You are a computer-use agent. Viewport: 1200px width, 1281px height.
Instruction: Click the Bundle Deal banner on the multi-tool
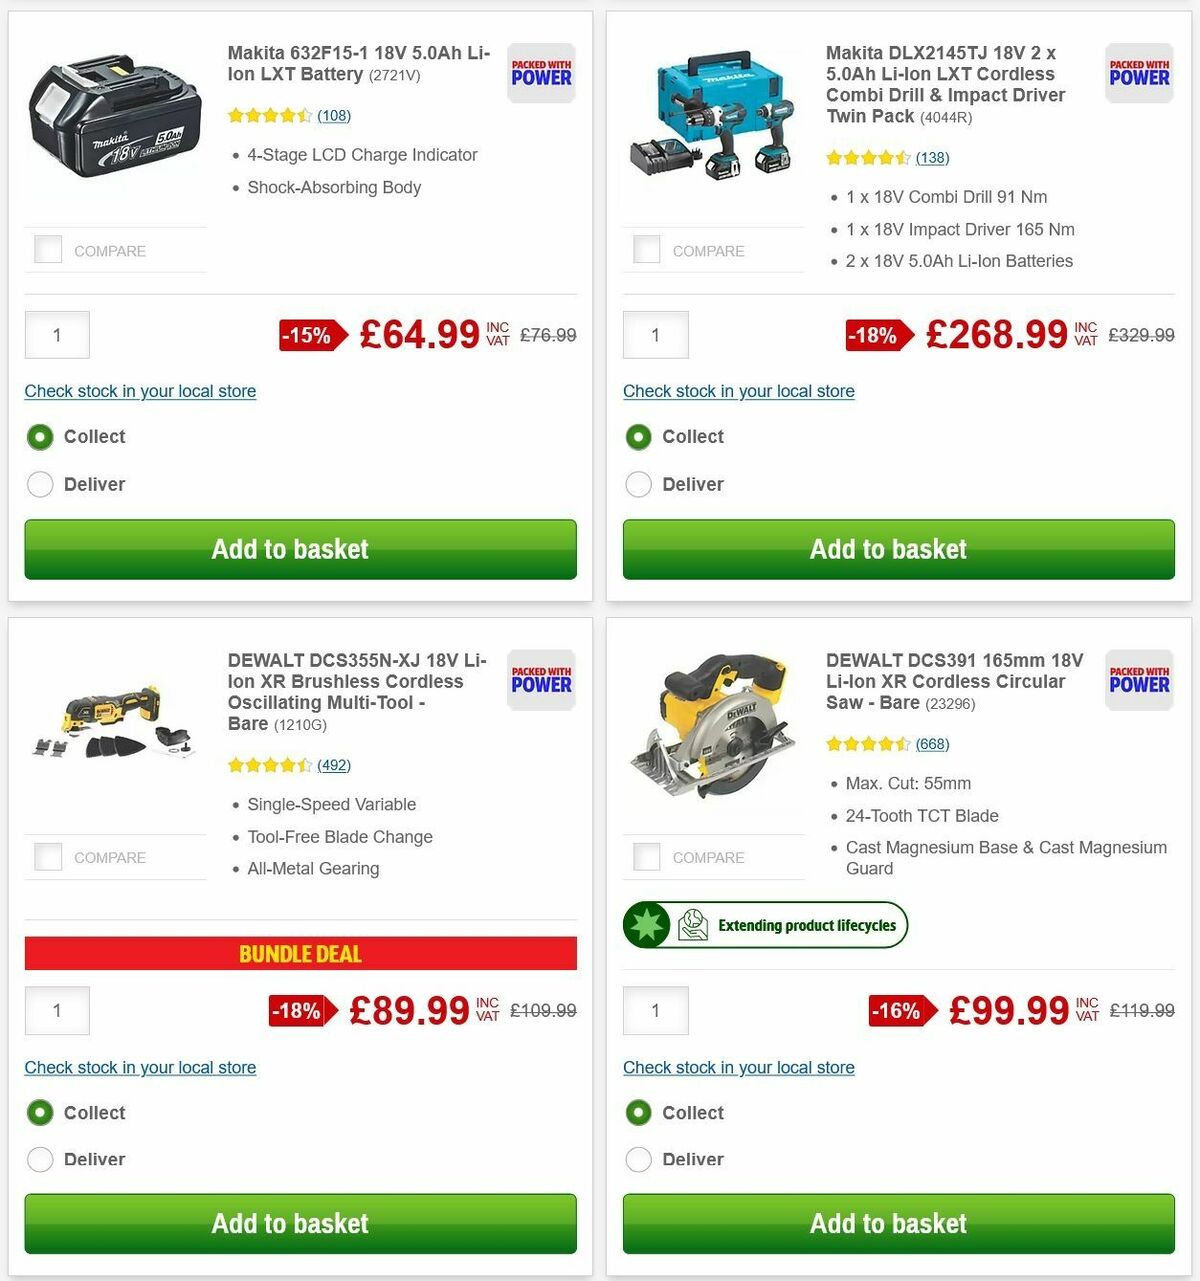pos(300,954)
